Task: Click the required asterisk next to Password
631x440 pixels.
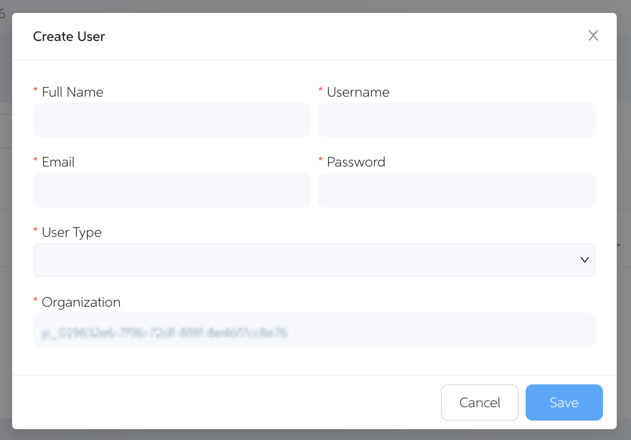Action: click(x=321, y=161)
